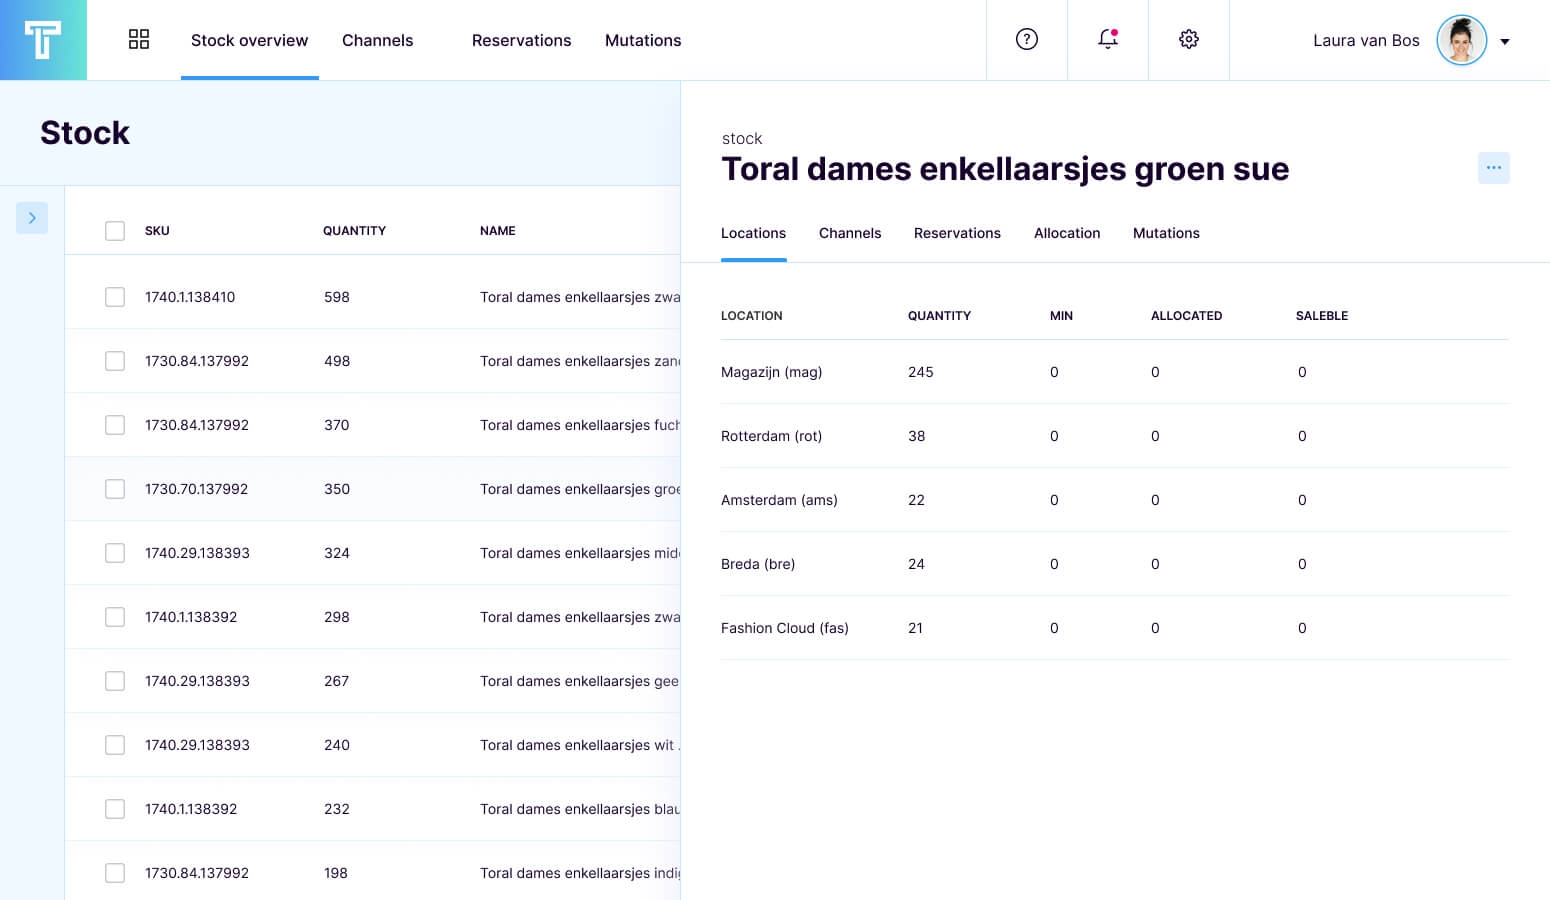Check the box for quantity 498 row
The image size is (1550, 900).
(115, 361)
